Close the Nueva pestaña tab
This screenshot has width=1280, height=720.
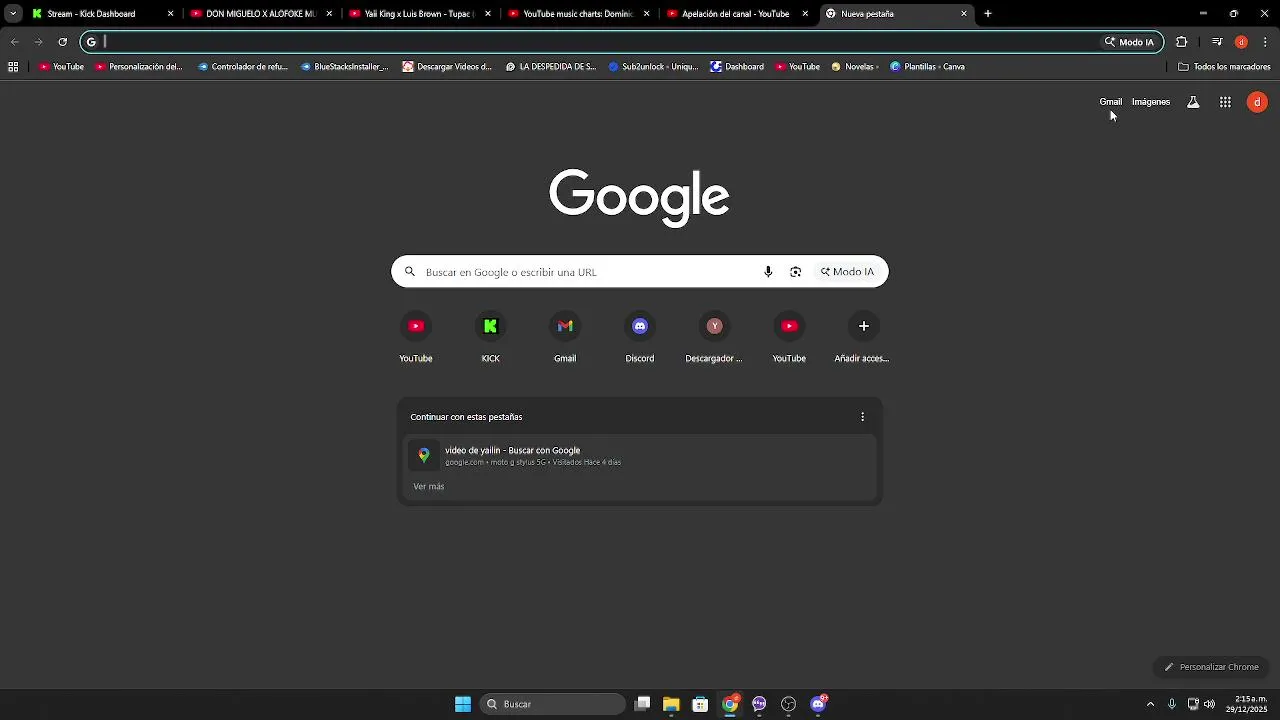click(964, 14)
